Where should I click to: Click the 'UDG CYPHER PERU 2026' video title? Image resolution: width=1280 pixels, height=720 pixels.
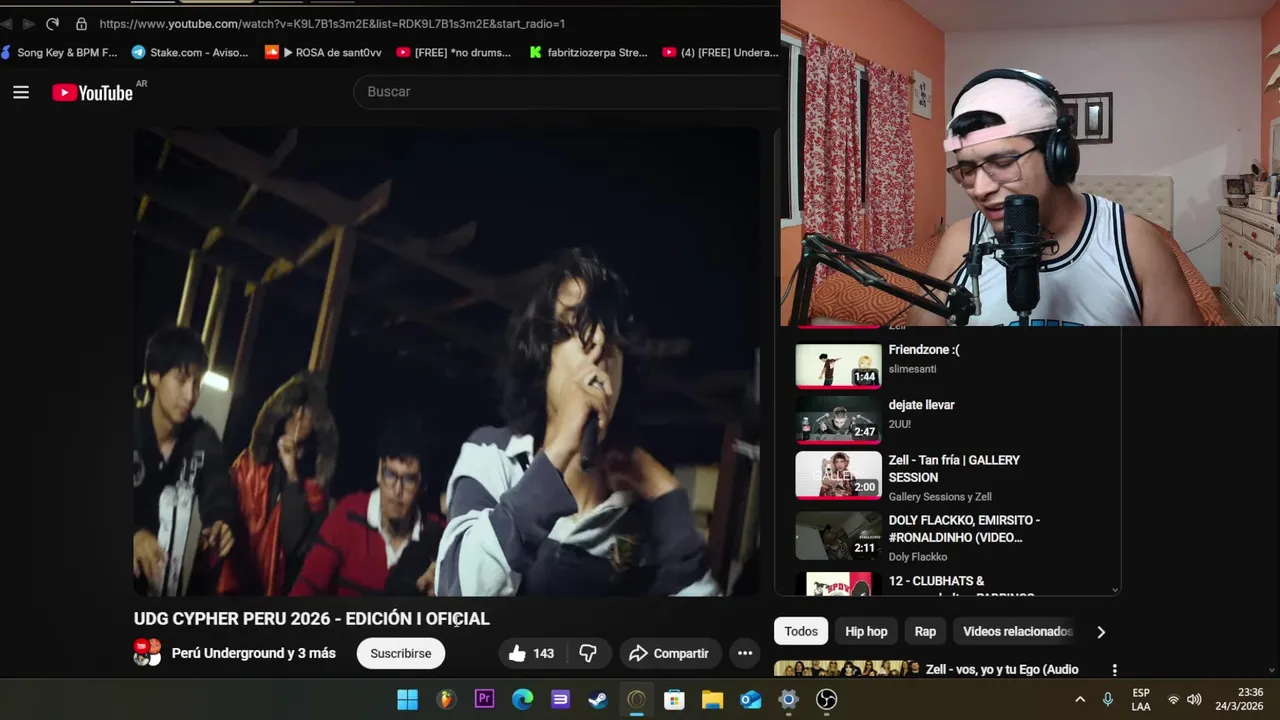coord(312,619)
